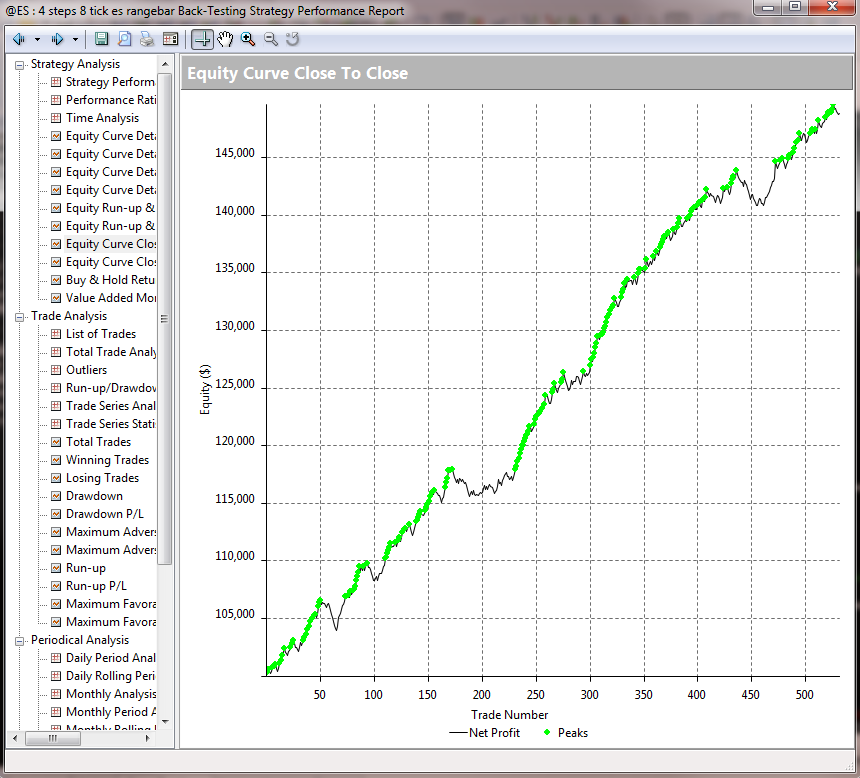Select Time Analysis in the tree
This screenshot has width=860, height=778.
102,118
